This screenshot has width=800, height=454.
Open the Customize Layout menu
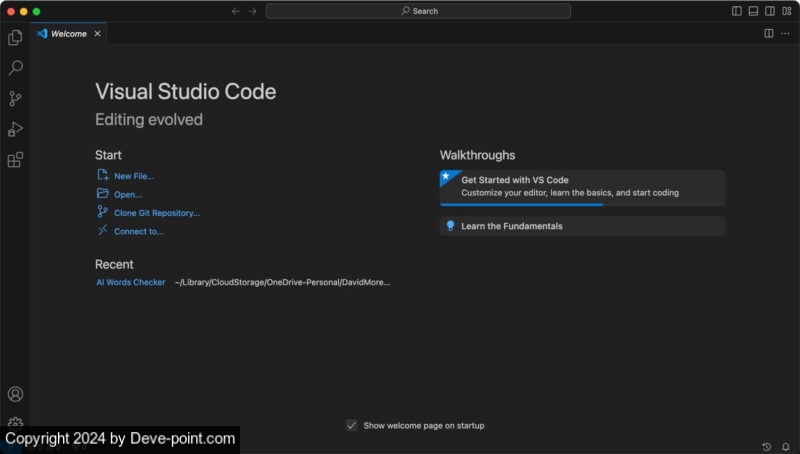point(786,11)
